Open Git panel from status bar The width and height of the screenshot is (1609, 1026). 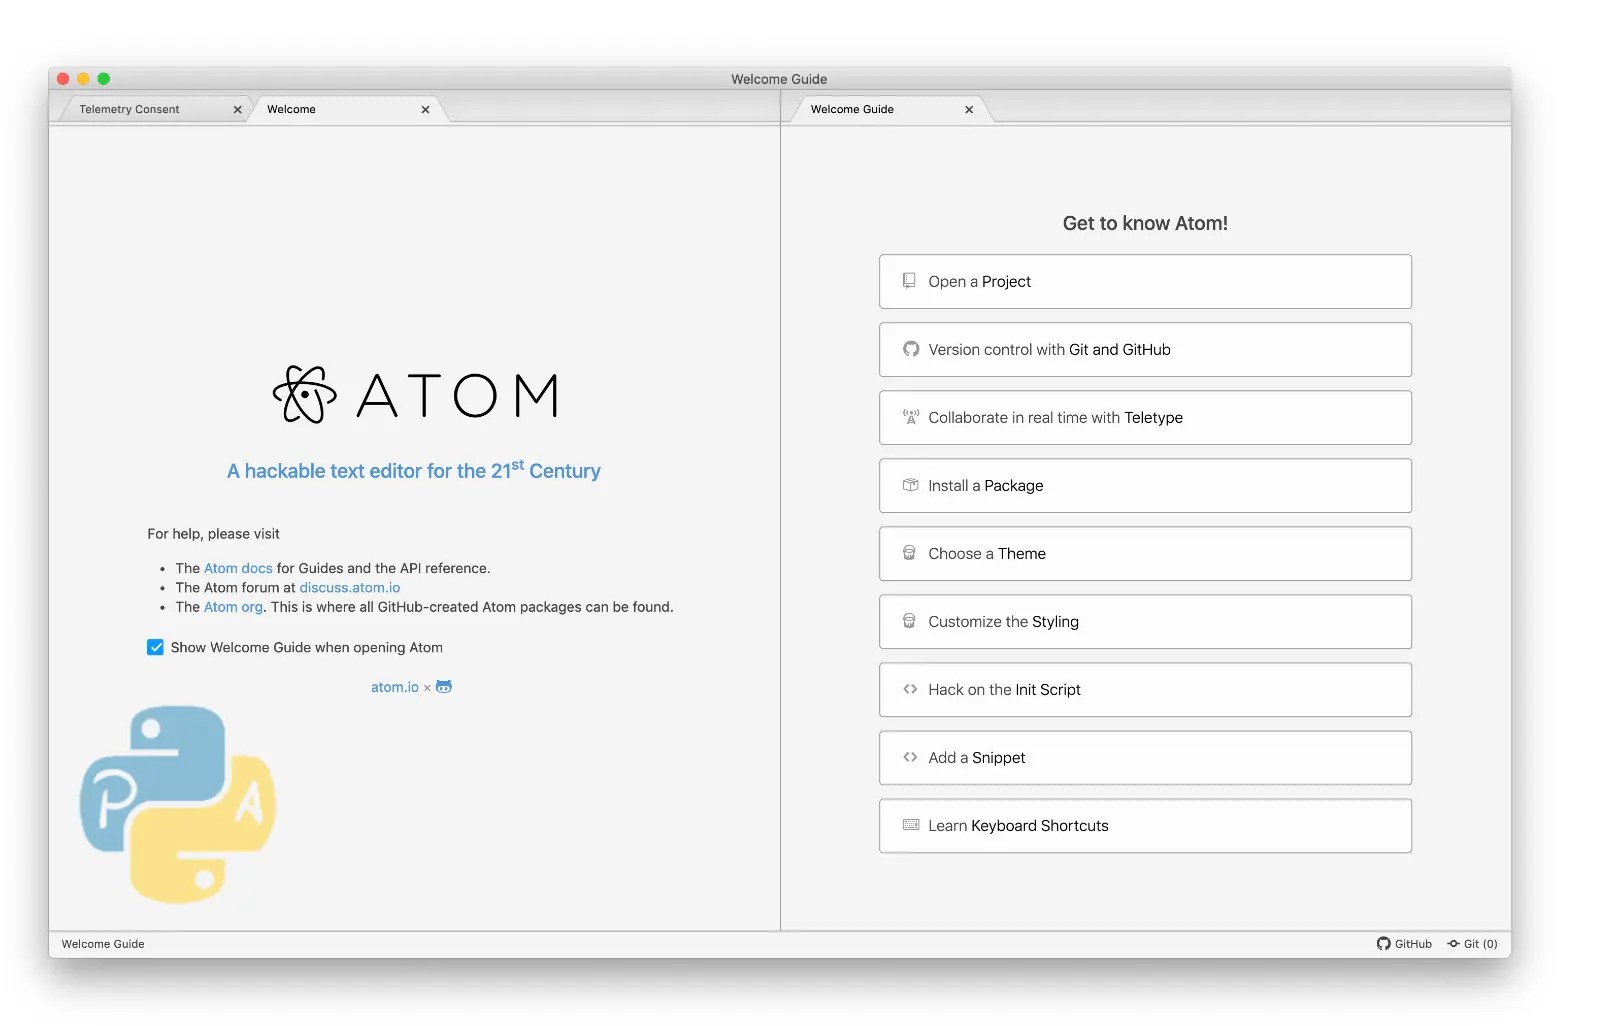1472,944
